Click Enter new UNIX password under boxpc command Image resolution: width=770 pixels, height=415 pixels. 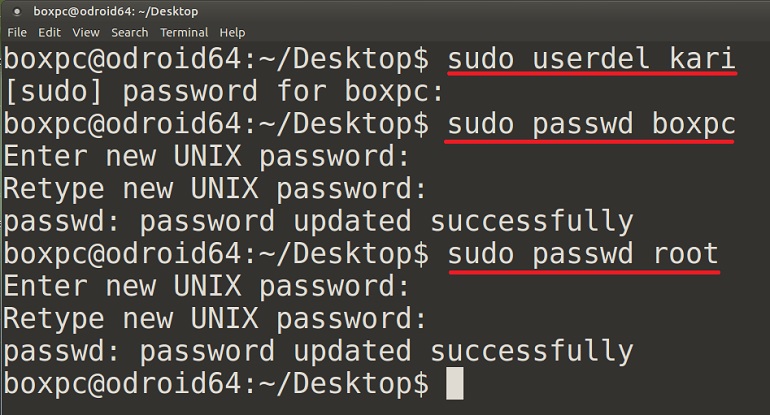tap(206, 157)
